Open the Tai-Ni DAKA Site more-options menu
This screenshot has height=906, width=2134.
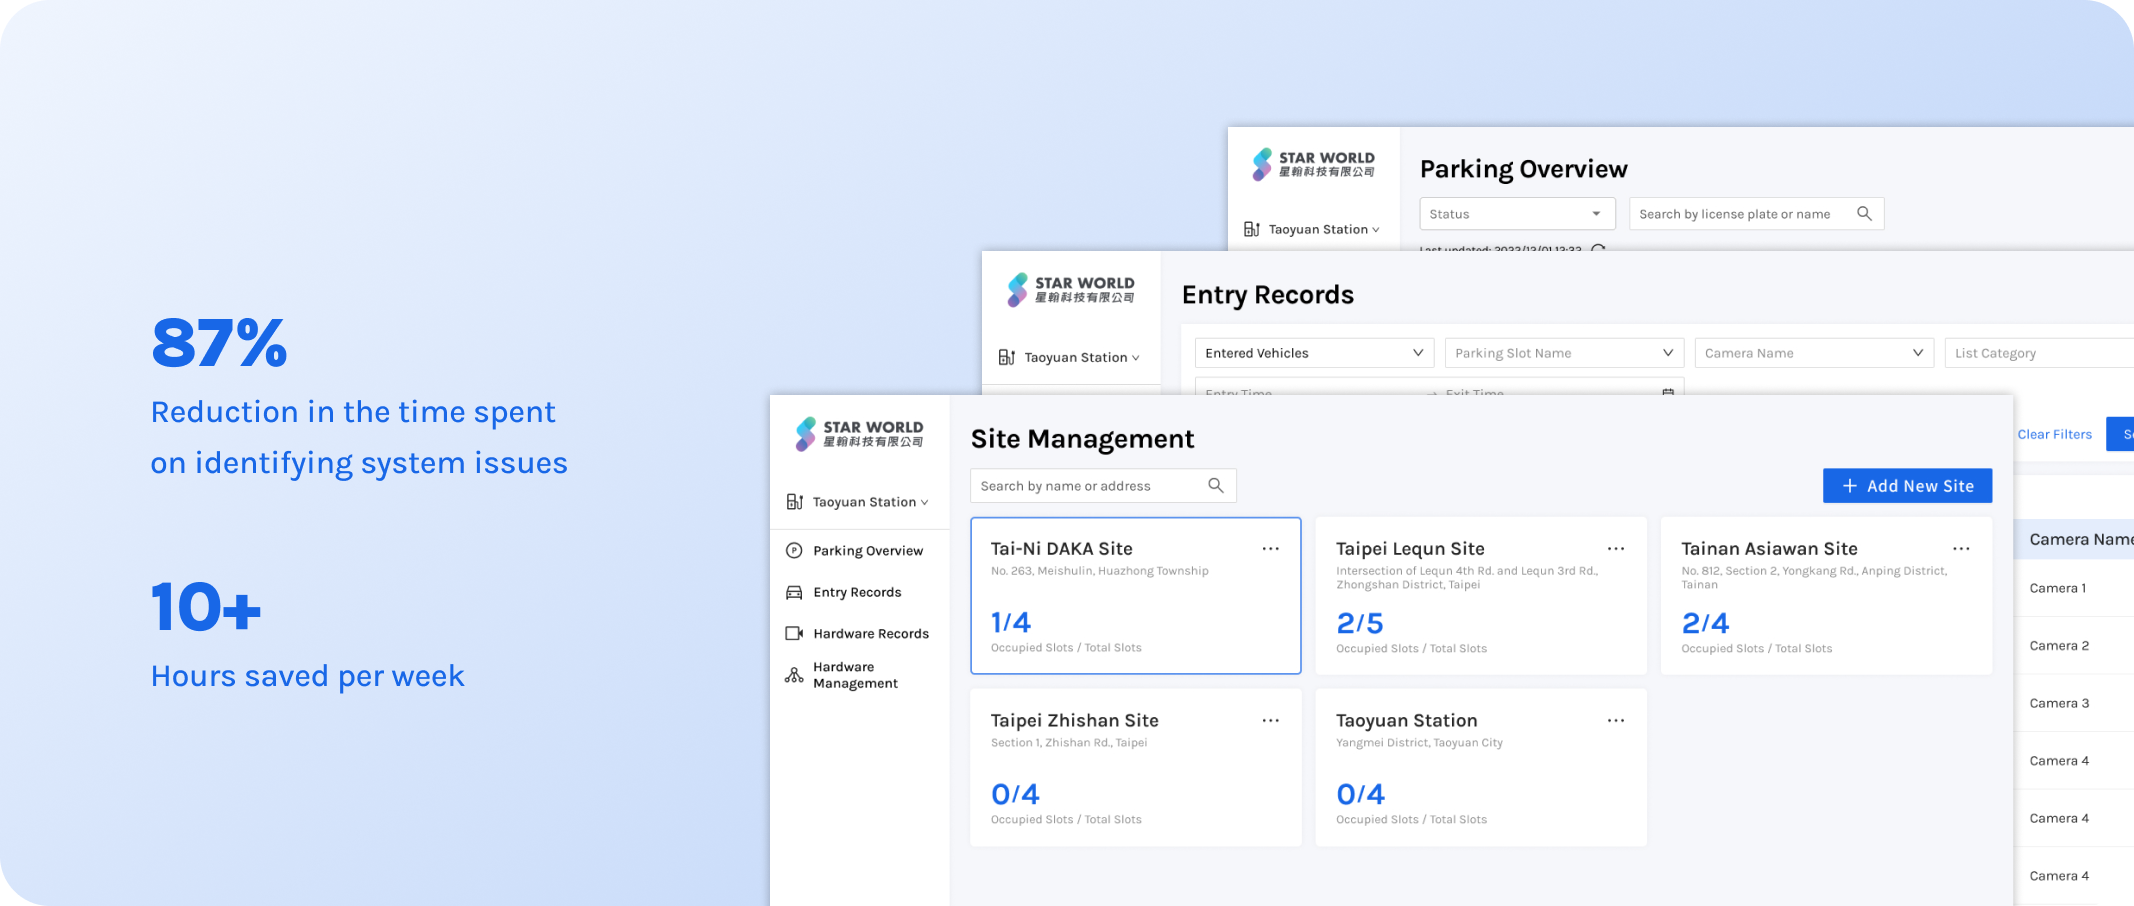click(x=1270, y=548)
